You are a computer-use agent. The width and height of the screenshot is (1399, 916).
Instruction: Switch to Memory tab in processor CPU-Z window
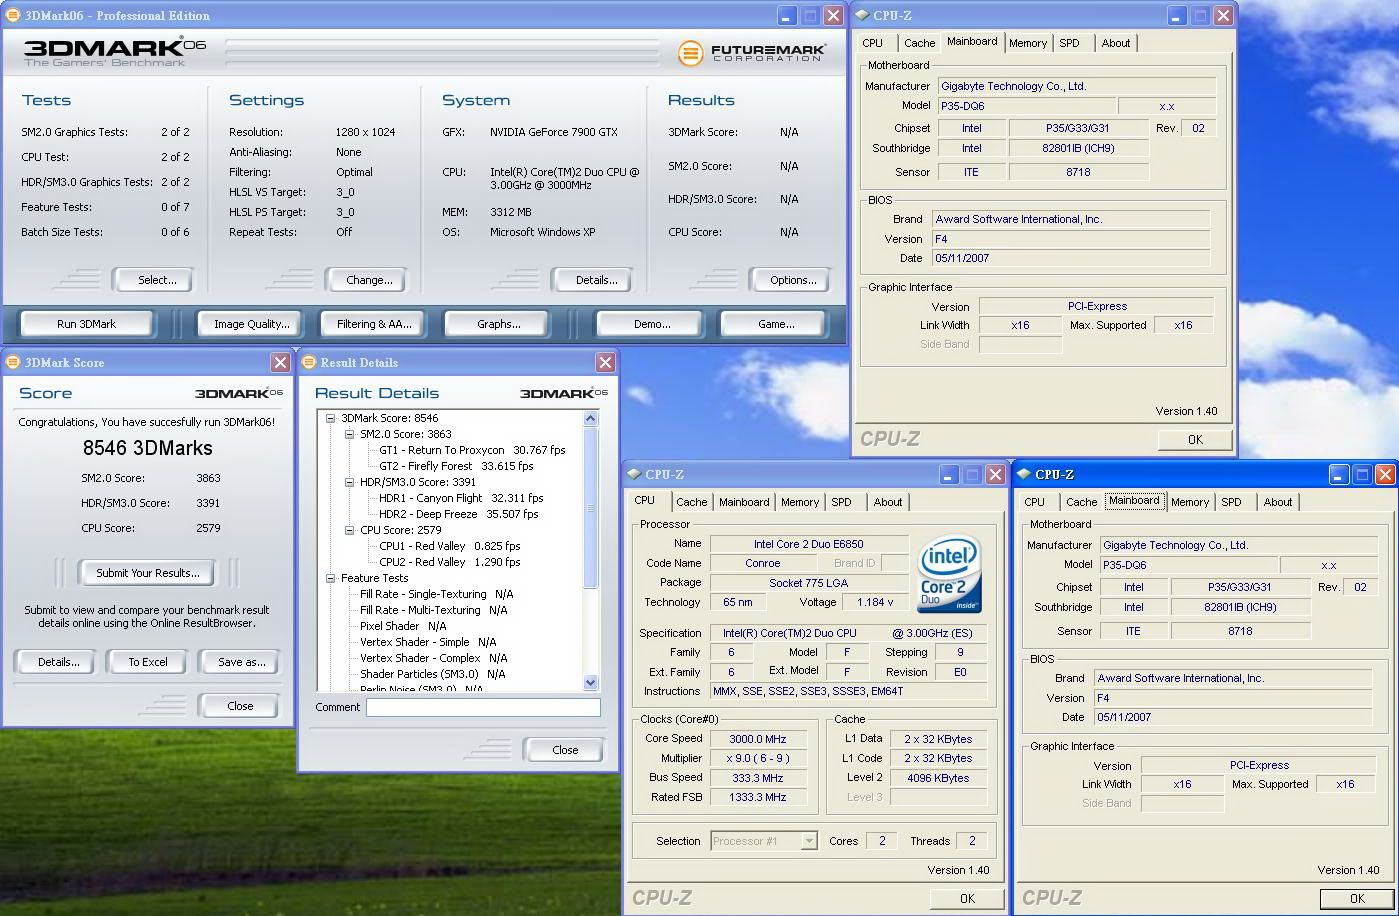click(x=800, y=502)
